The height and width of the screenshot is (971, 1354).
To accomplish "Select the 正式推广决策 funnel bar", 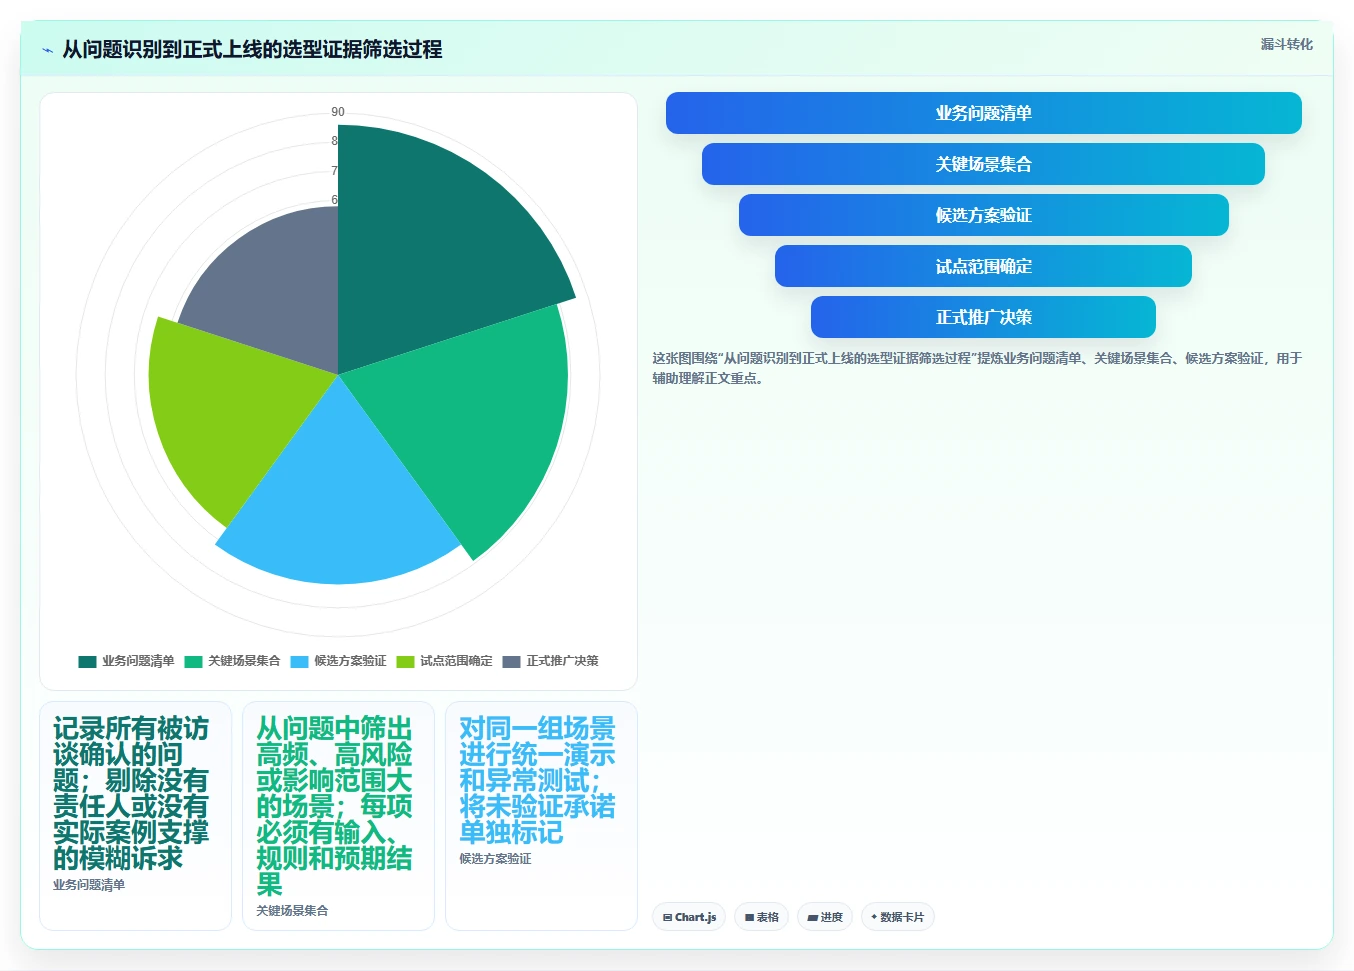I will coord(983,317).
